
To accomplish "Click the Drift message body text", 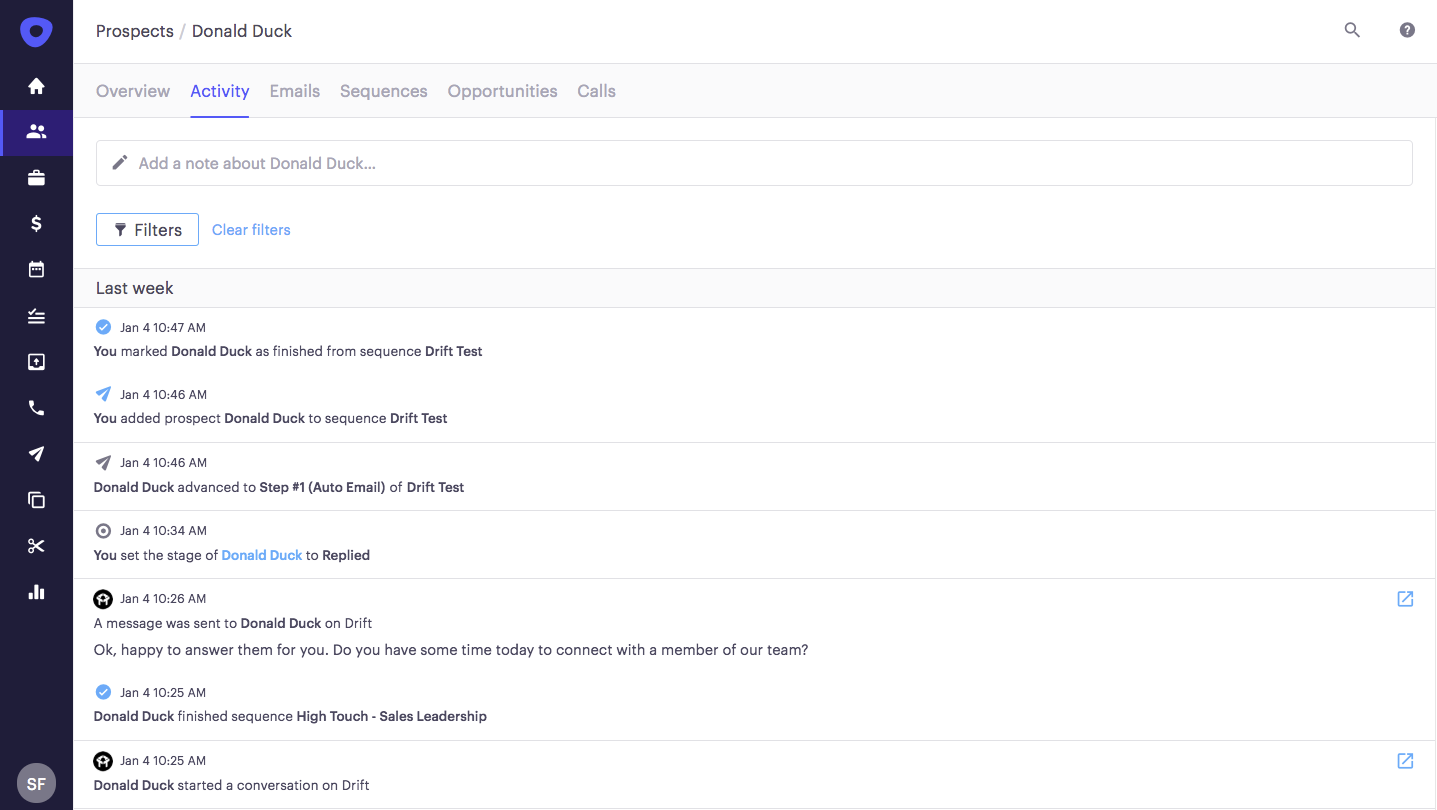I will click(x=451, y=649).
